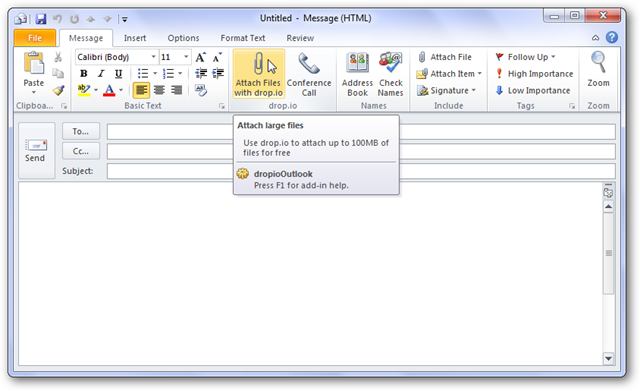Toggle High Importance flag
The height and width of the screenshot is (391, 640).
click(x=534, y=74)
